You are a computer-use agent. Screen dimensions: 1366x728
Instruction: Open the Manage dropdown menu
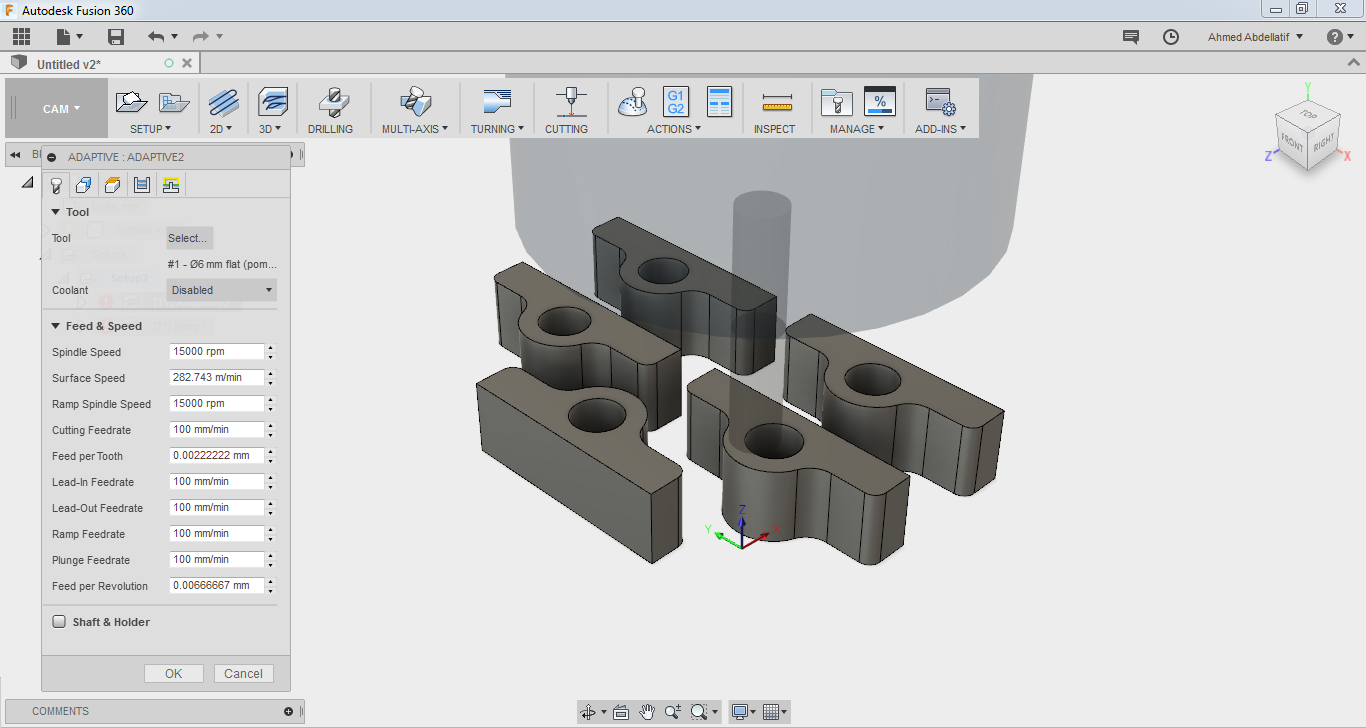857,129
